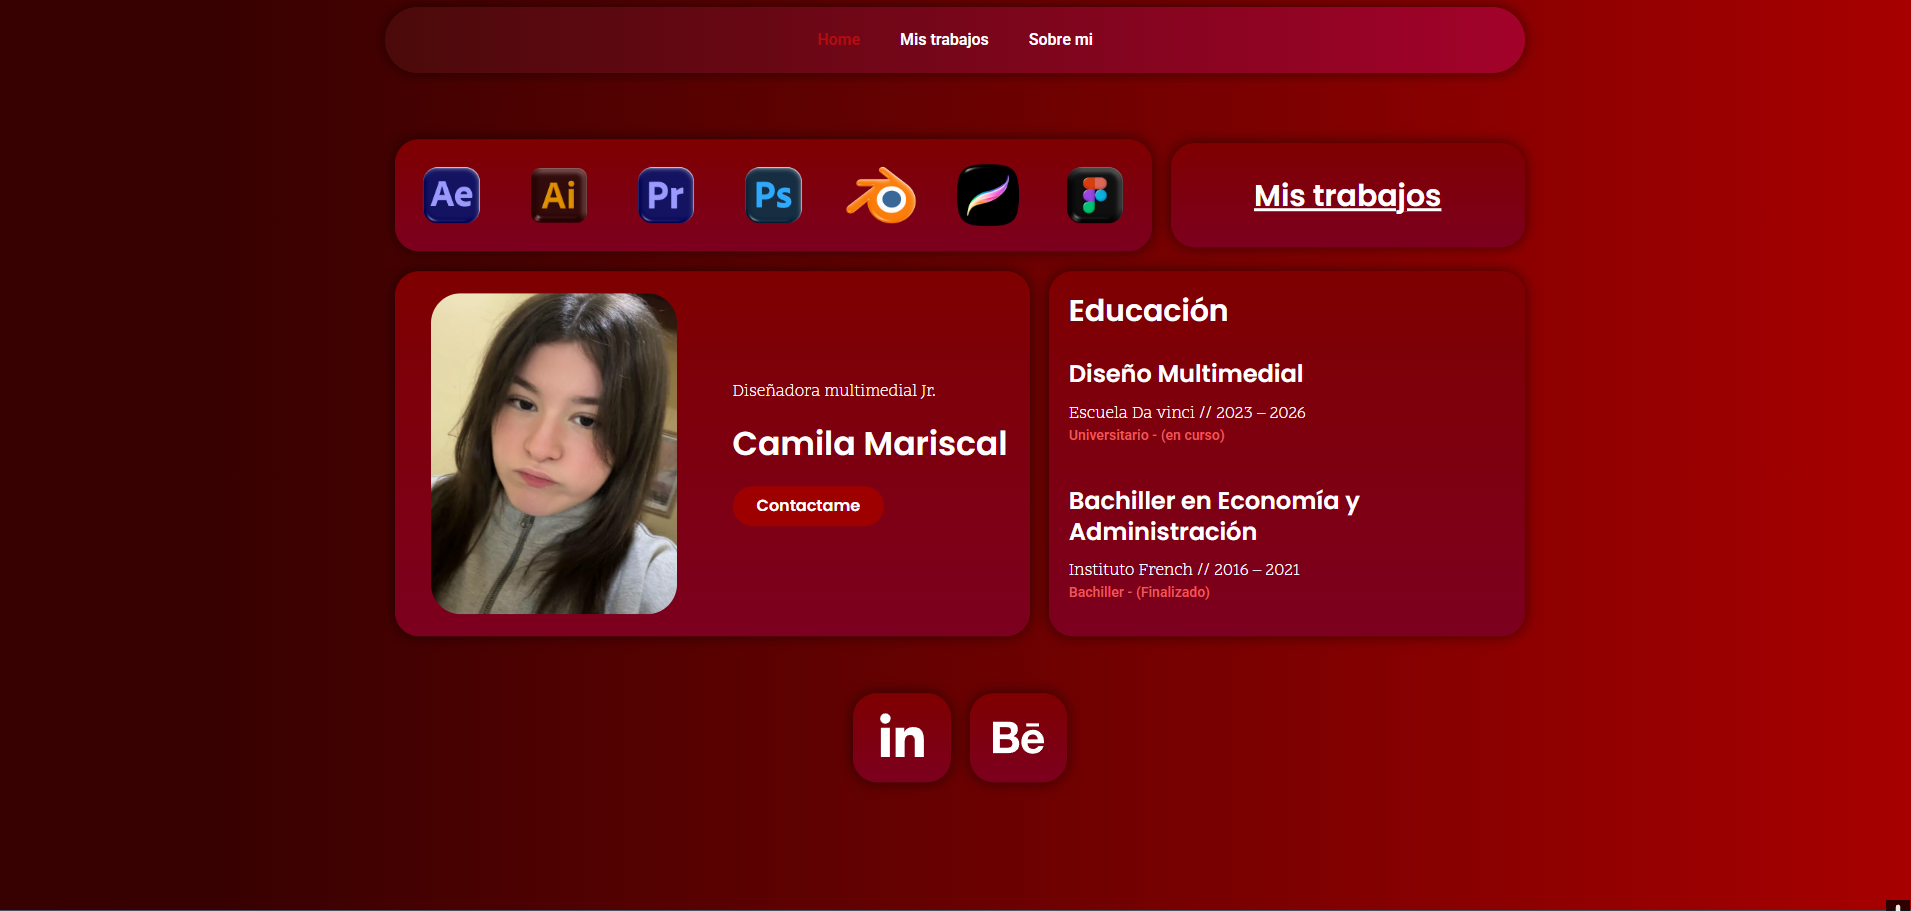
Task: Click the Figma icon
Action: [1095, 195]
